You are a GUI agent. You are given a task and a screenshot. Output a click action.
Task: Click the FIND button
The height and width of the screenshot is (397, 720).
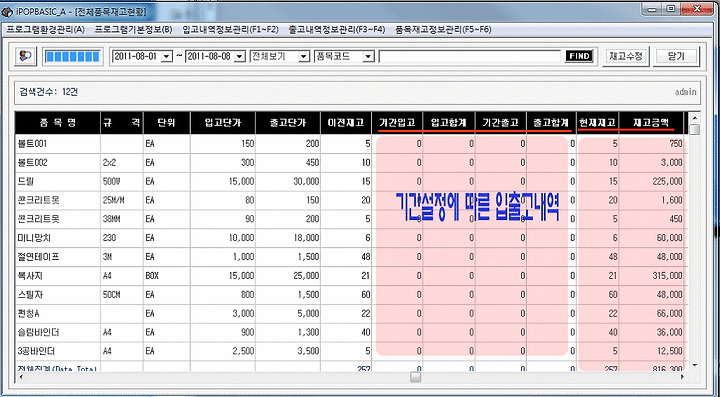coord(579,56)
